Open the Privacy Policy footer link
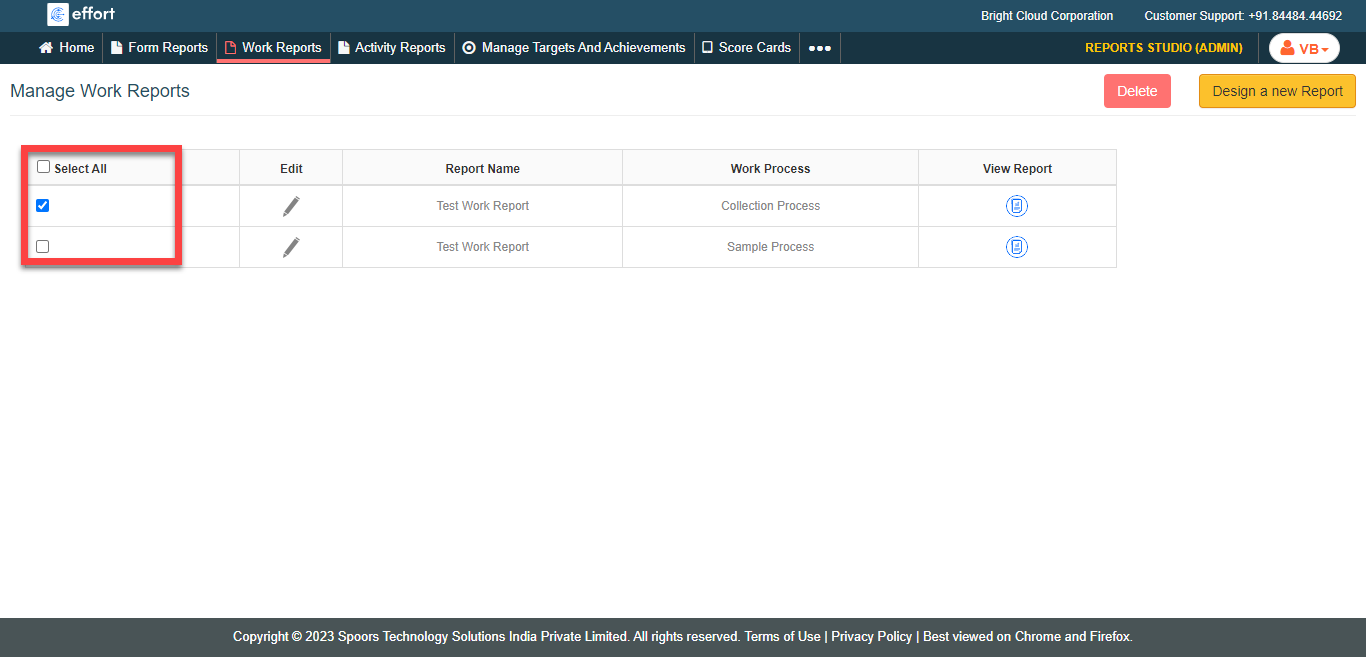 pos(871,637)
